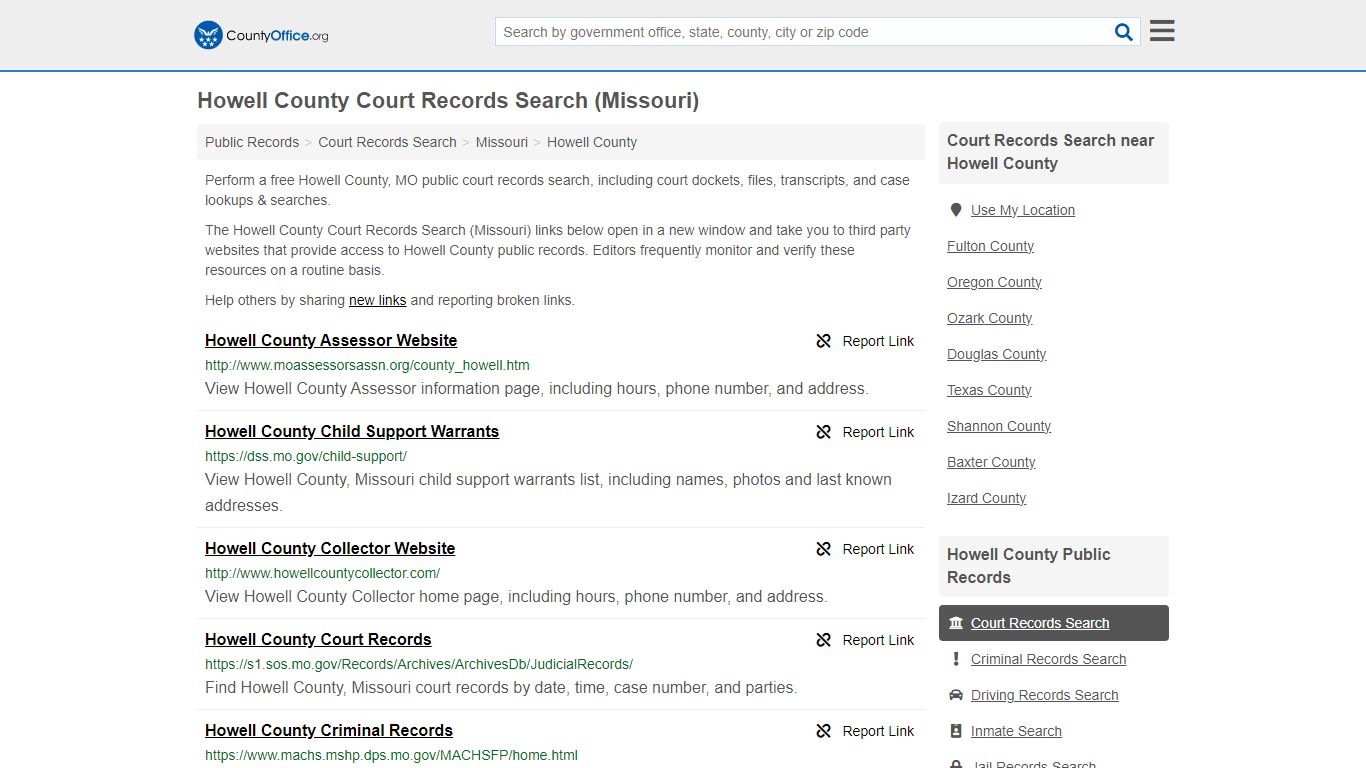Click the badge icon by Inmate Search
The image size is (1366, 768).
click(x=956, y=731)
